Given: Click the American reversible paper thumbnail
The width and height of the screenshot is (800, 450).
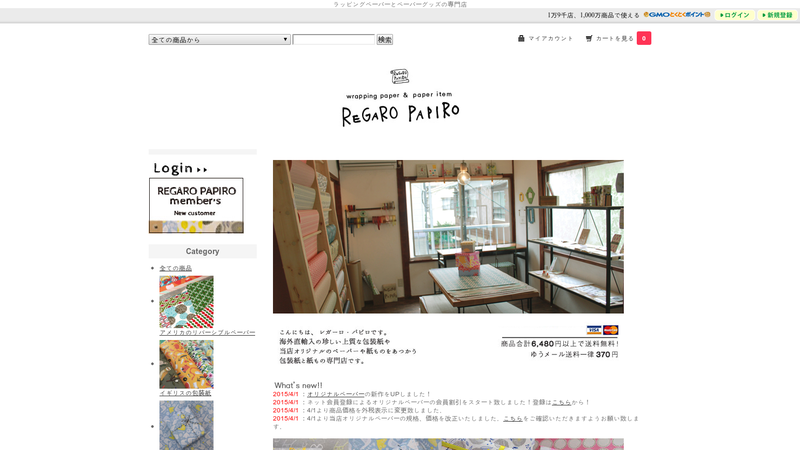Looking at the screenshot, I should [186, 302].
